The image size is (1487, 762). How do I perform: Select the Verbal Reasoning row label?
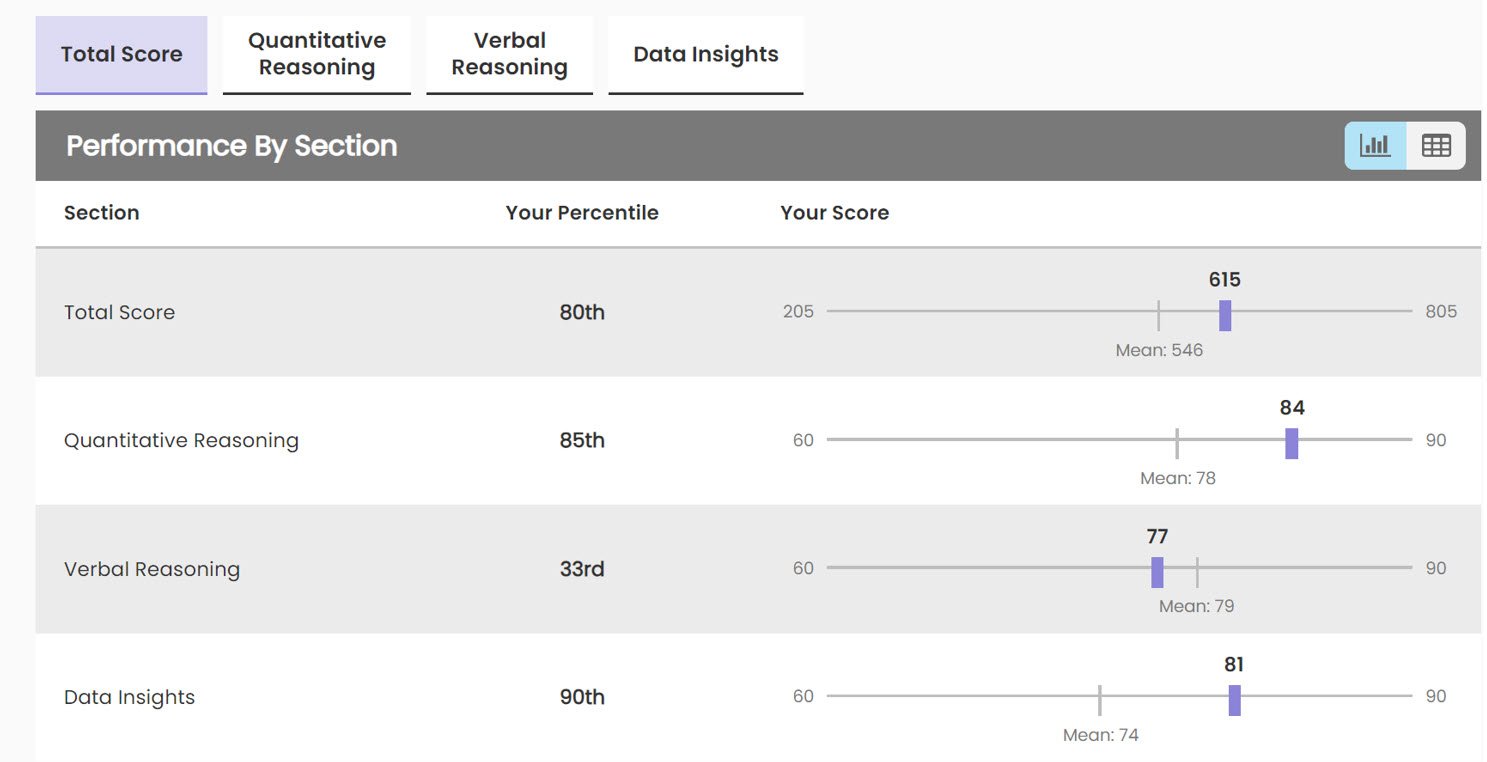(152, 569)
